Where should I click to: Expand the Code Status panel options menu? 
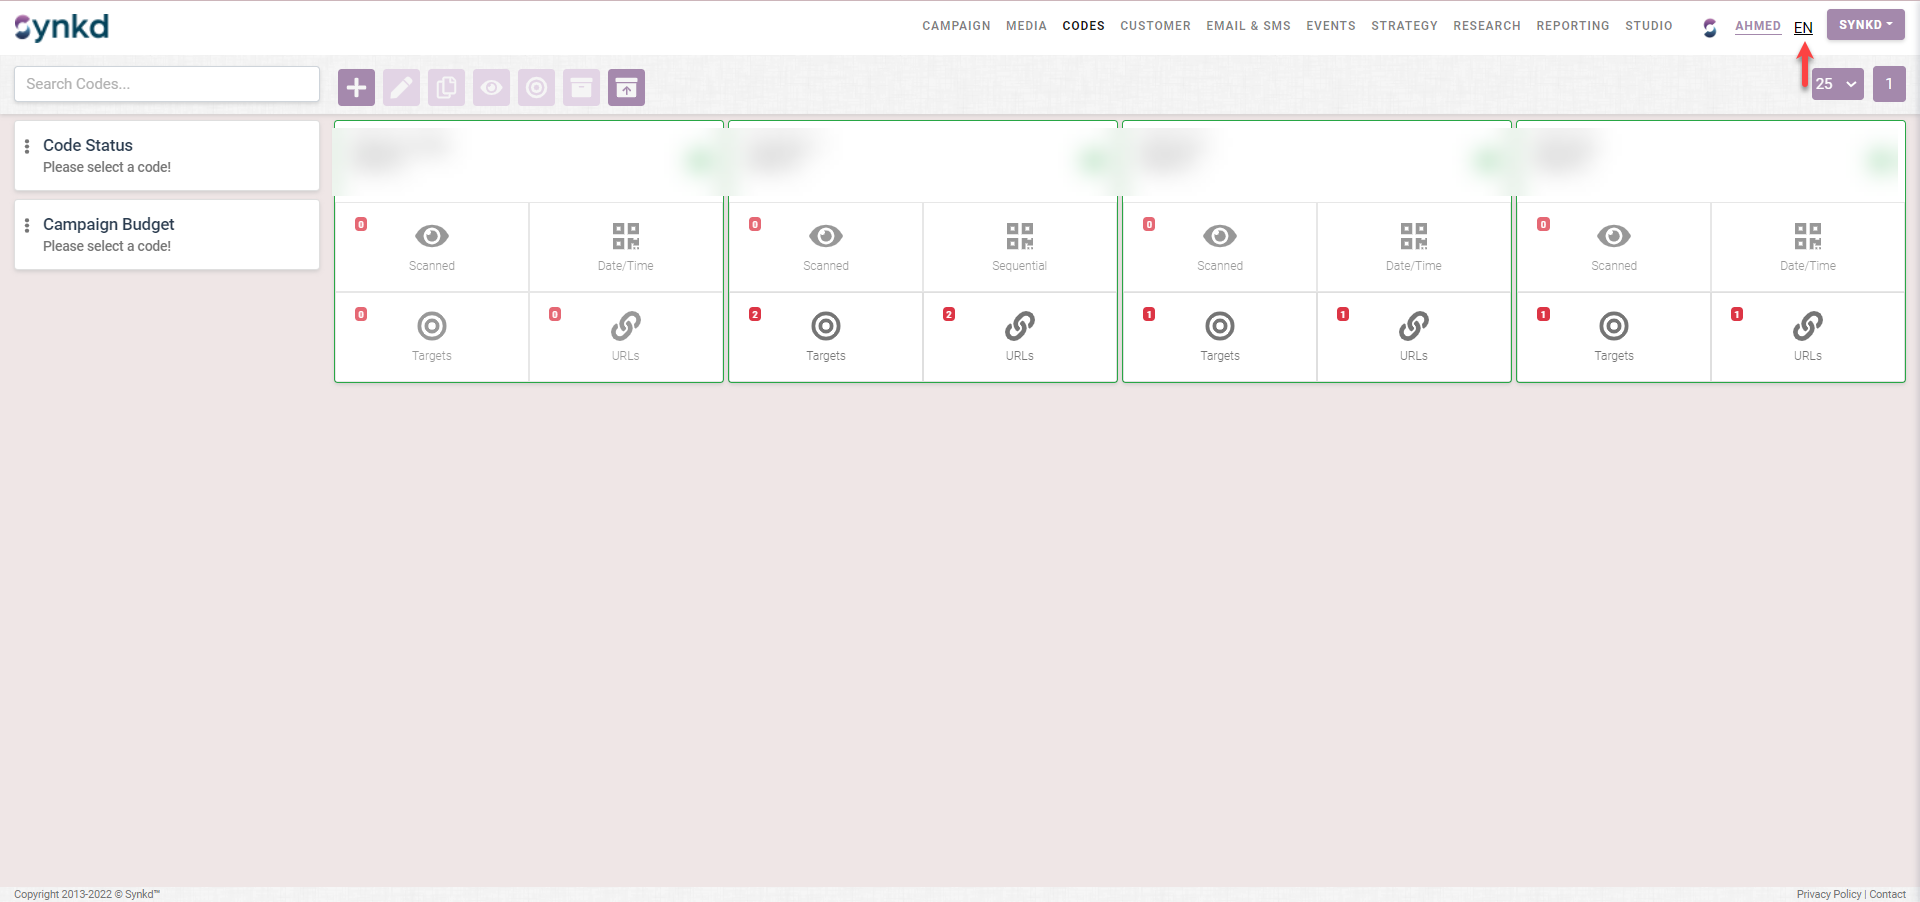(27, 146)
